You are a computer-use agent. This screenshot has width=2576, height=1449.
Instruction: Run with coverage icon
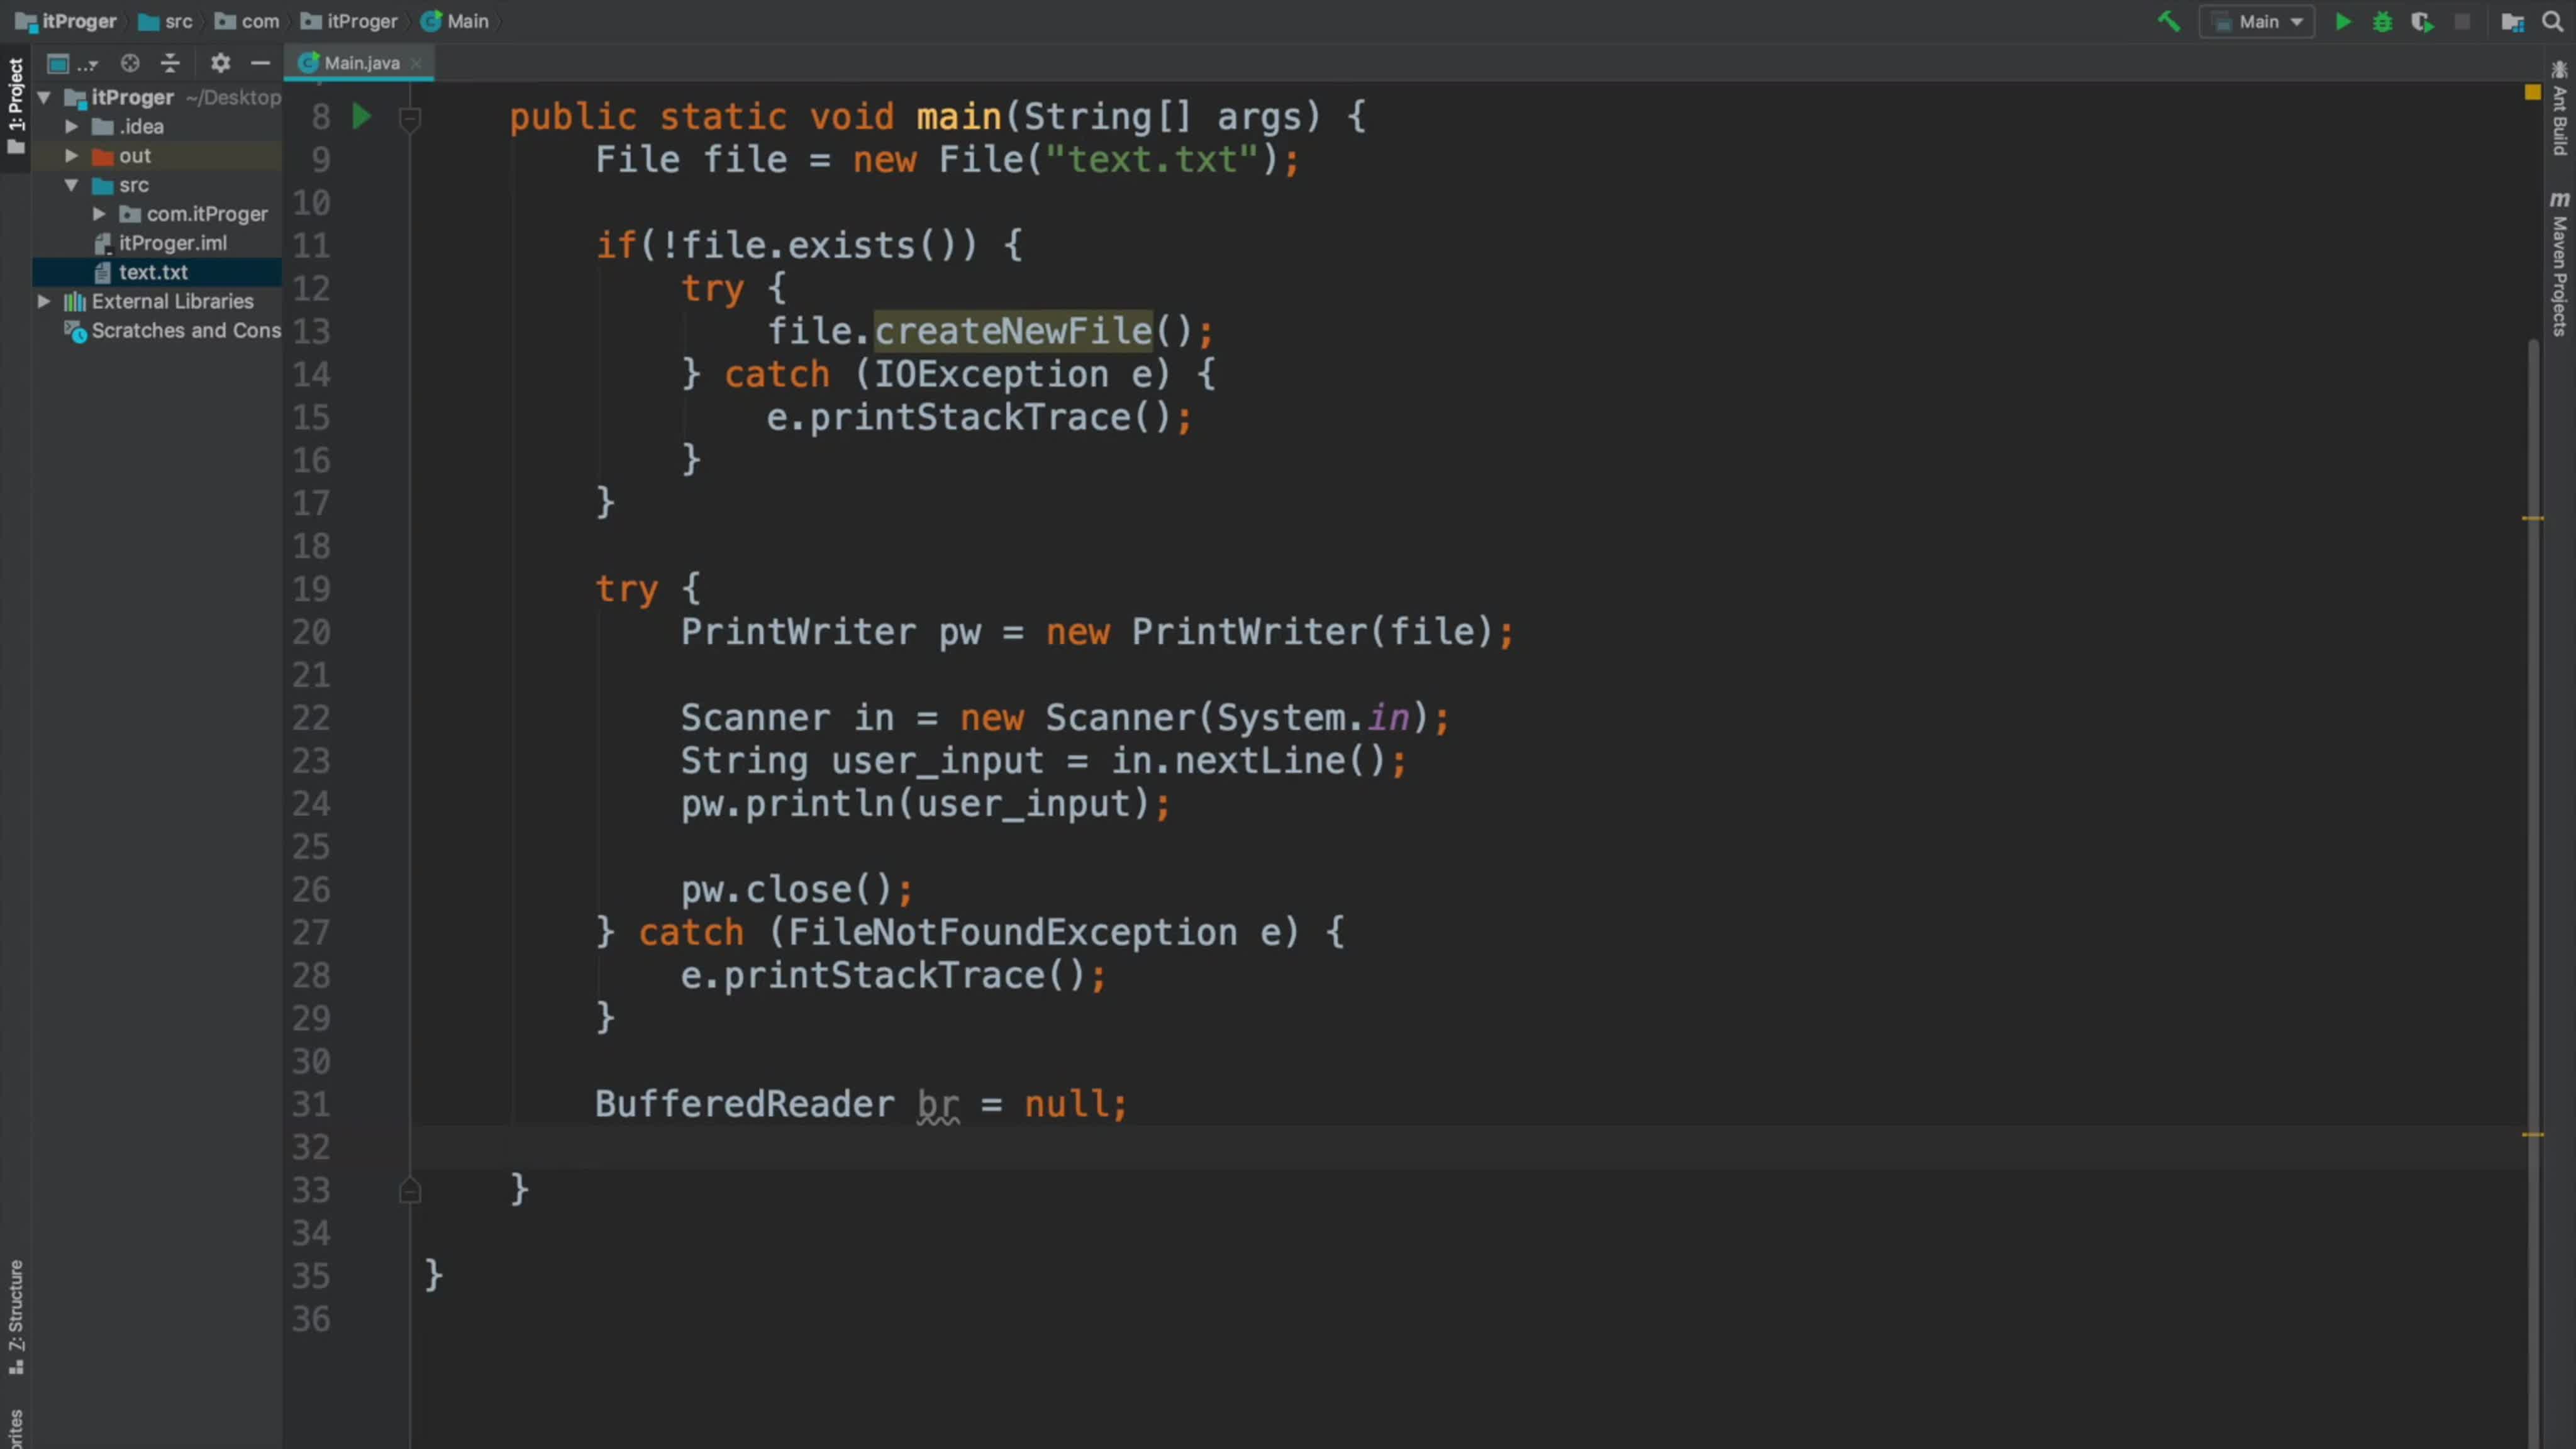click(2422, 21)
